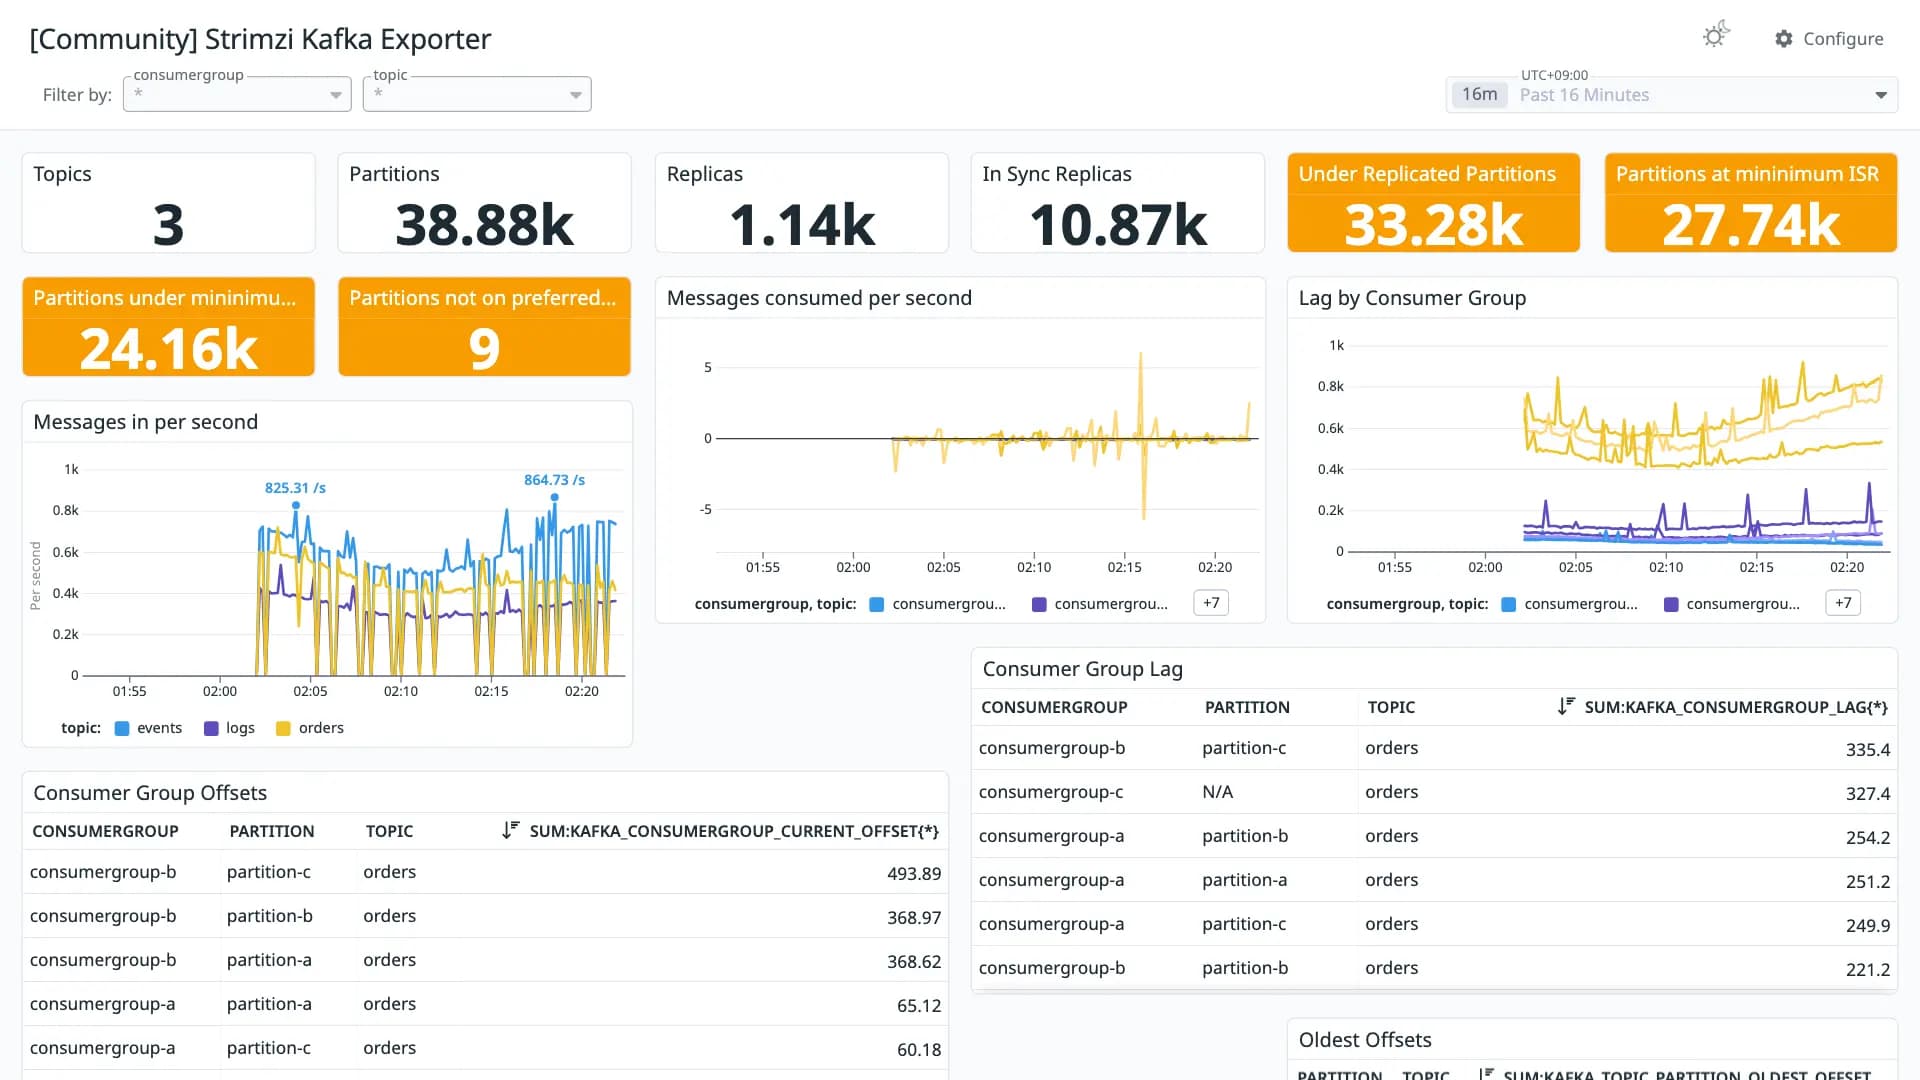This screenshot has height=1080, width=1920.
Task: Sort Lag table by CONSUMERGROUP column
Action: 1054,707
